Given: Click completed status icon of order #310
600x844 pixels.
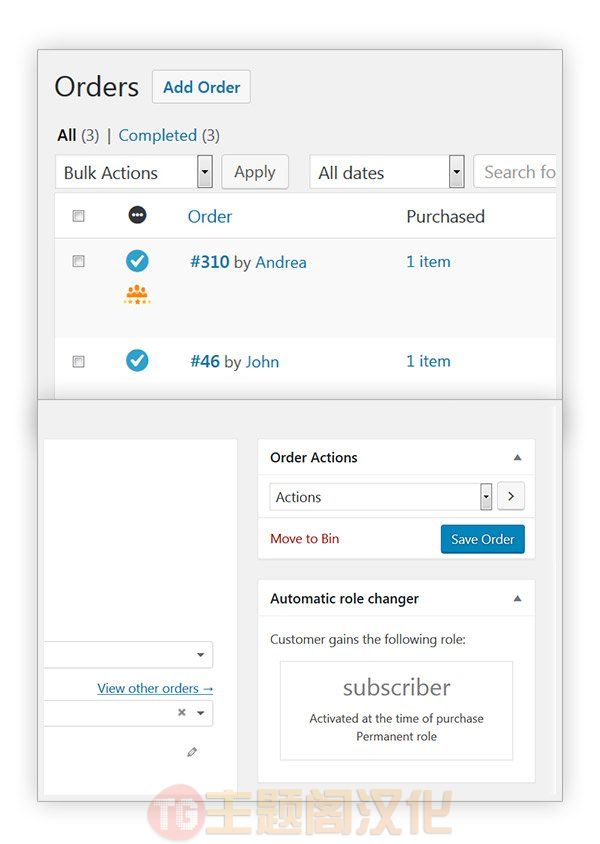Looking at the screenshot, I should coord(137,261).
